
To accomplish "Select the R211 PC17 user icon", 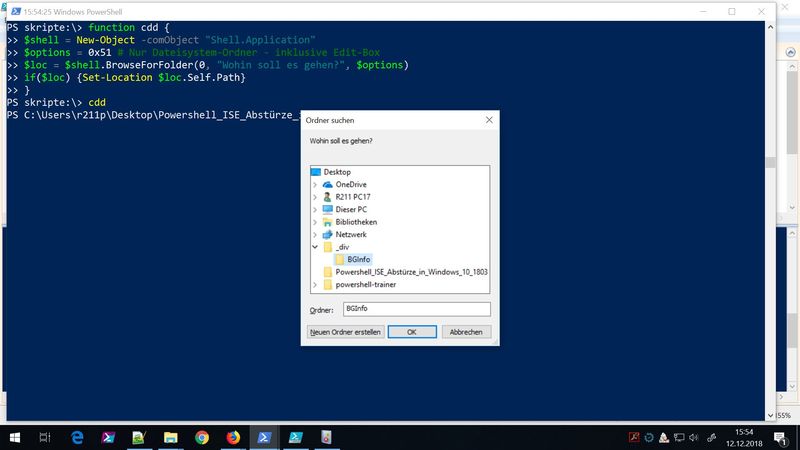I will click(x=328, y=197).
